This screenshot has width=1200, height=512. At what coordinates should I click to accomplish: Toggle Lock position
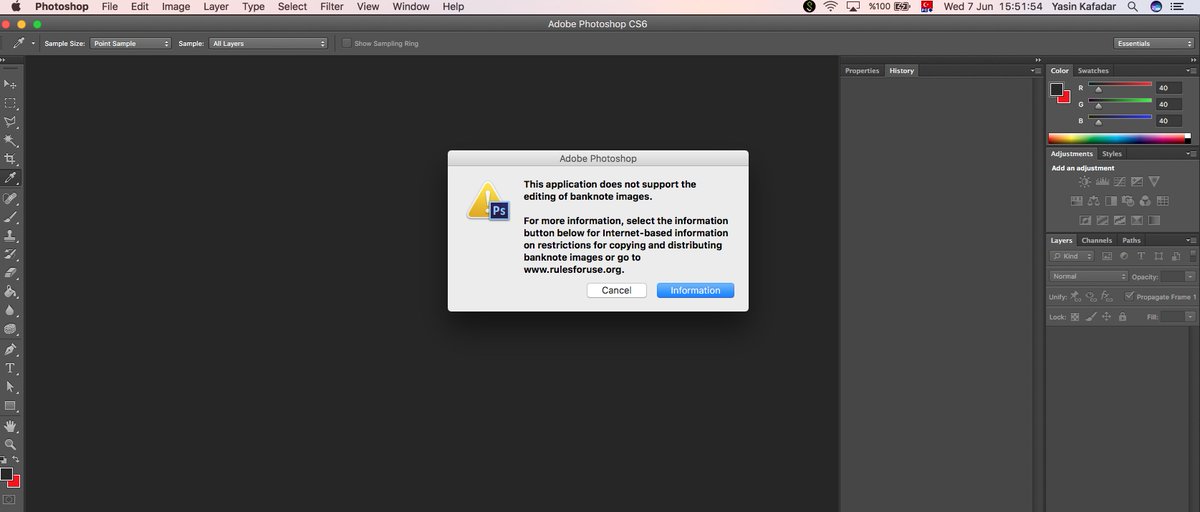tap(1107, 317)
